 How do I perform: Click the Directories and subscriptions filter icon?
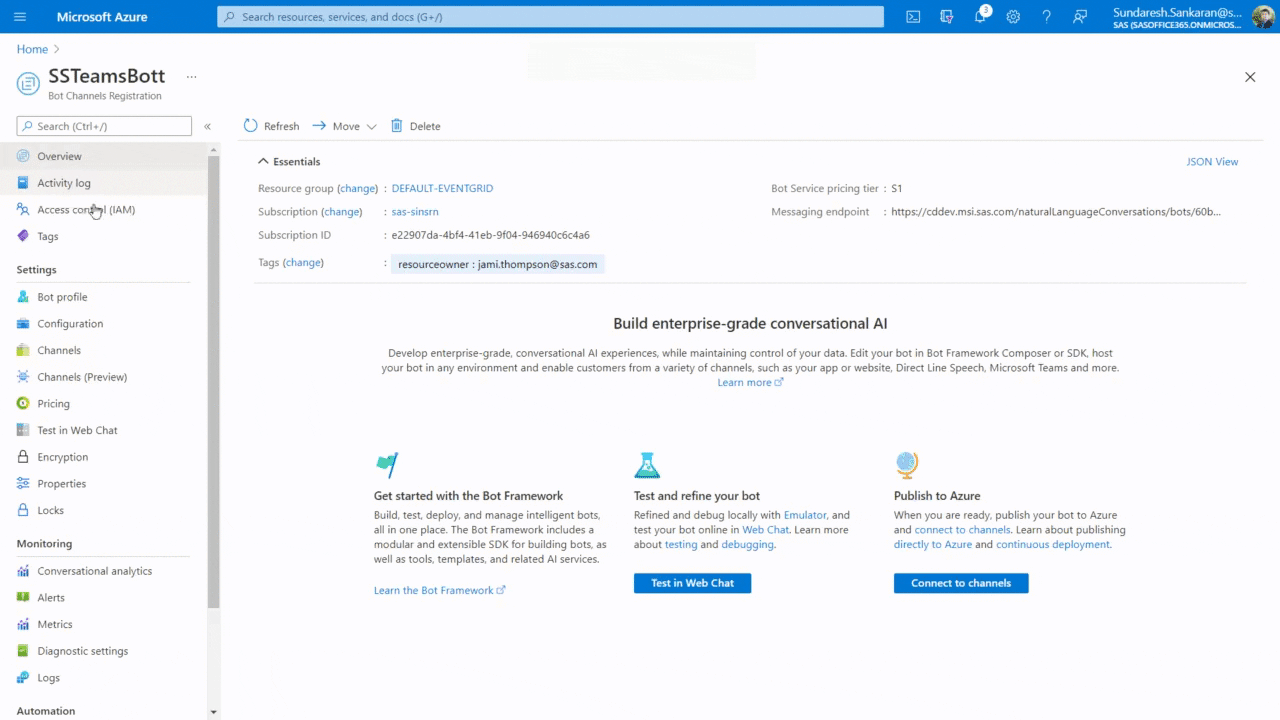[947, 17]
